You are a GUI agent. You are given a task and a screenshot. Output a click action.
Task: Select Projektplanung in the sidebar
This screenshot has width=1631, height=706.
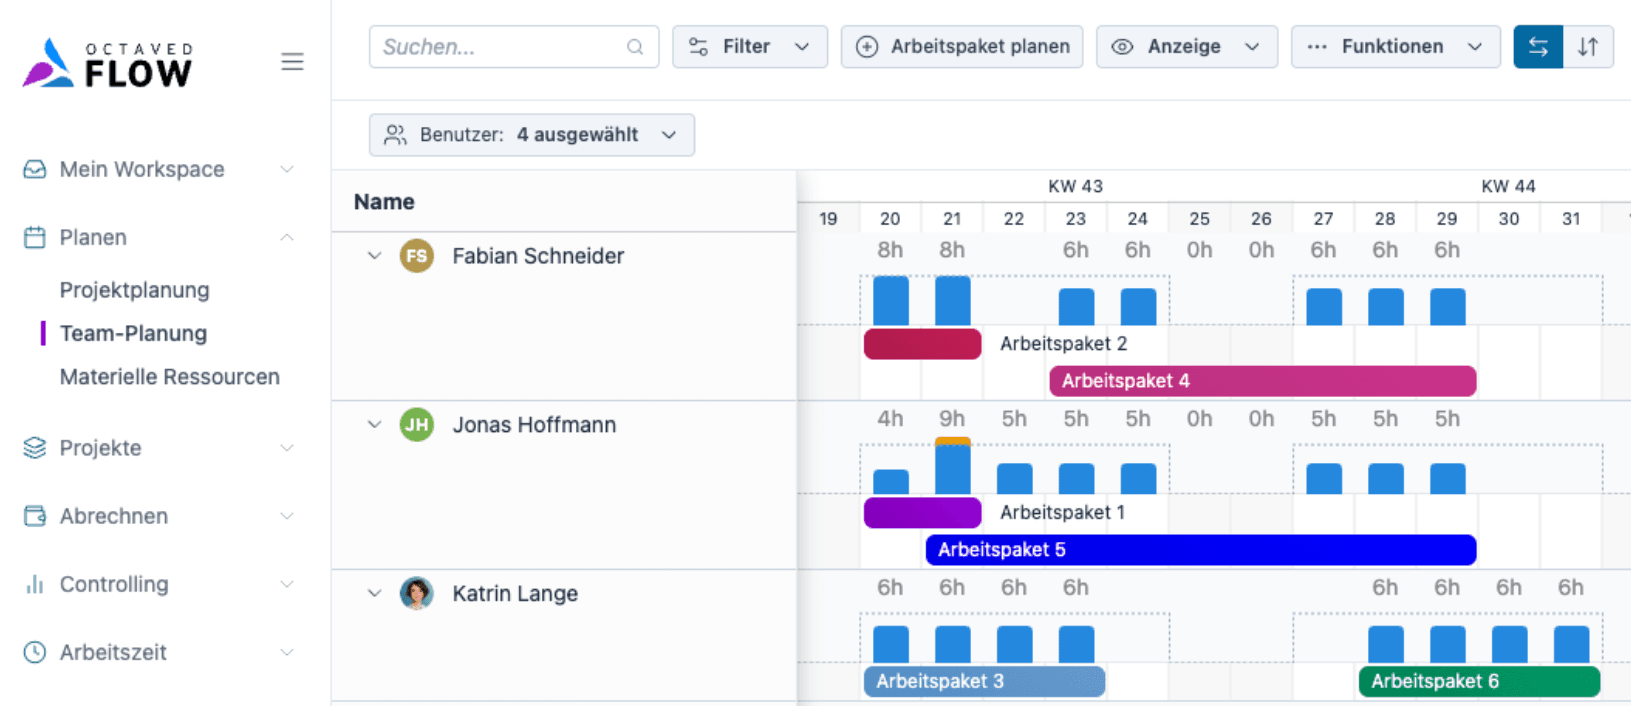pos(135,290)
